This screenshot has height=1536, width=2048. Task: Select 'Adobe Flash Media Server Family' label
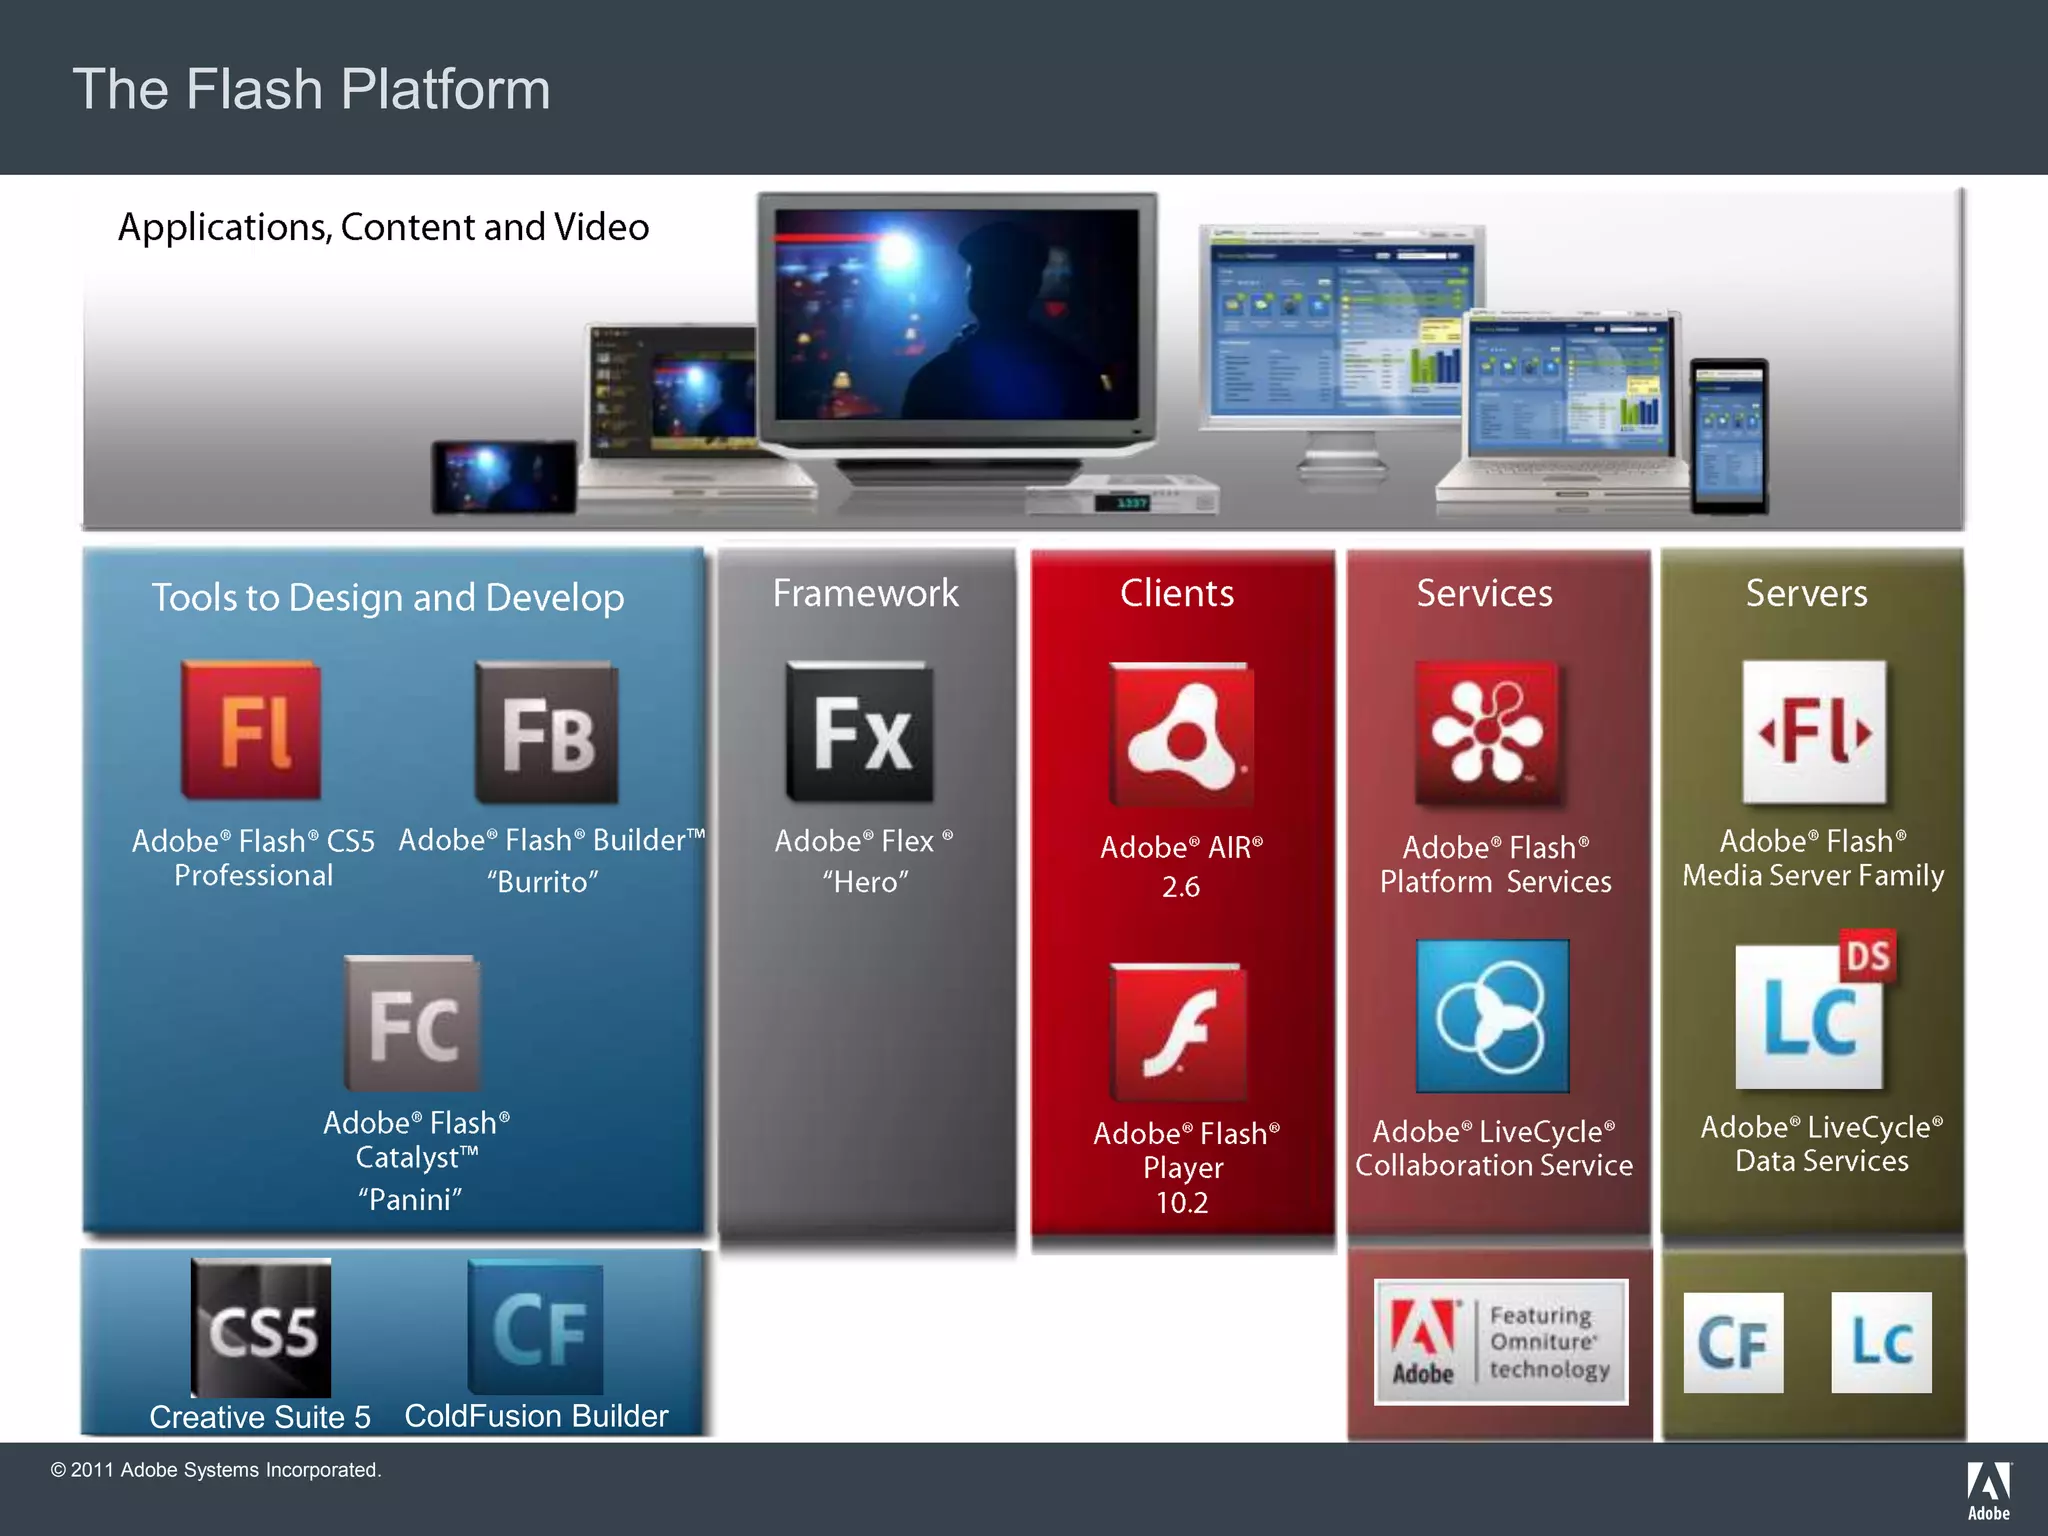coord(1813,858)
